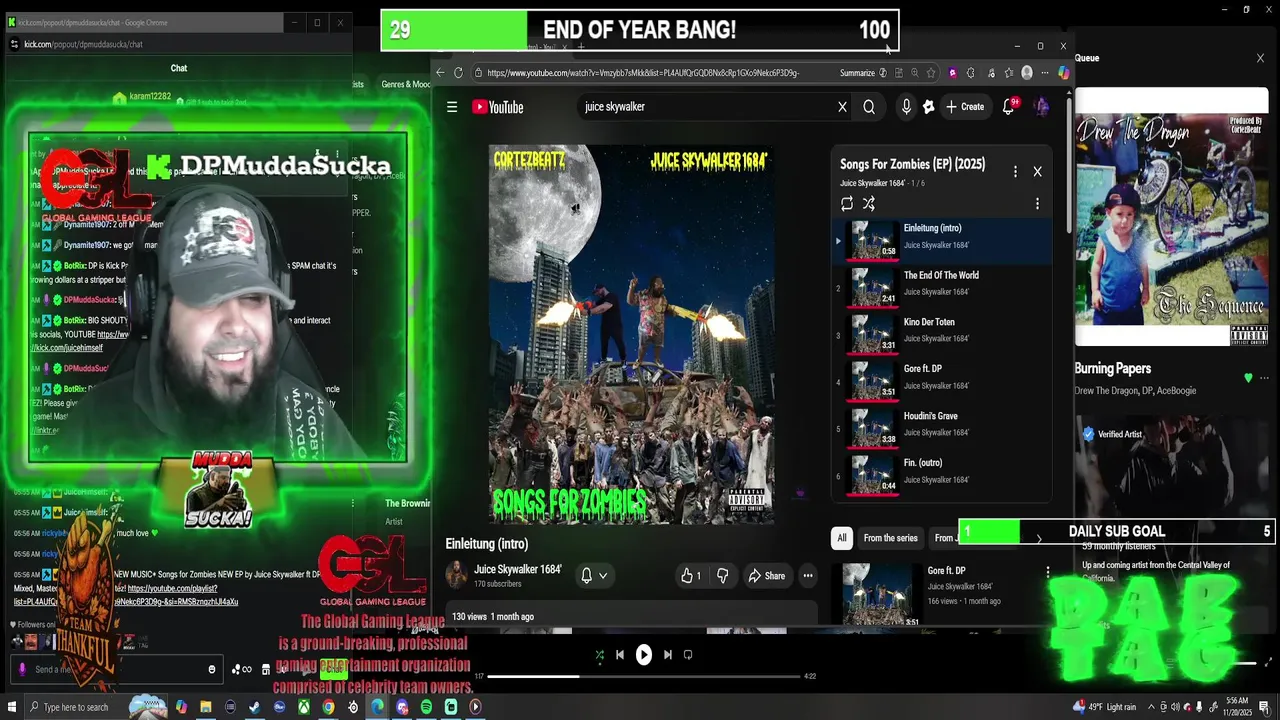
Task: Click the Create button on YouTube
Action: click(965, 107)
